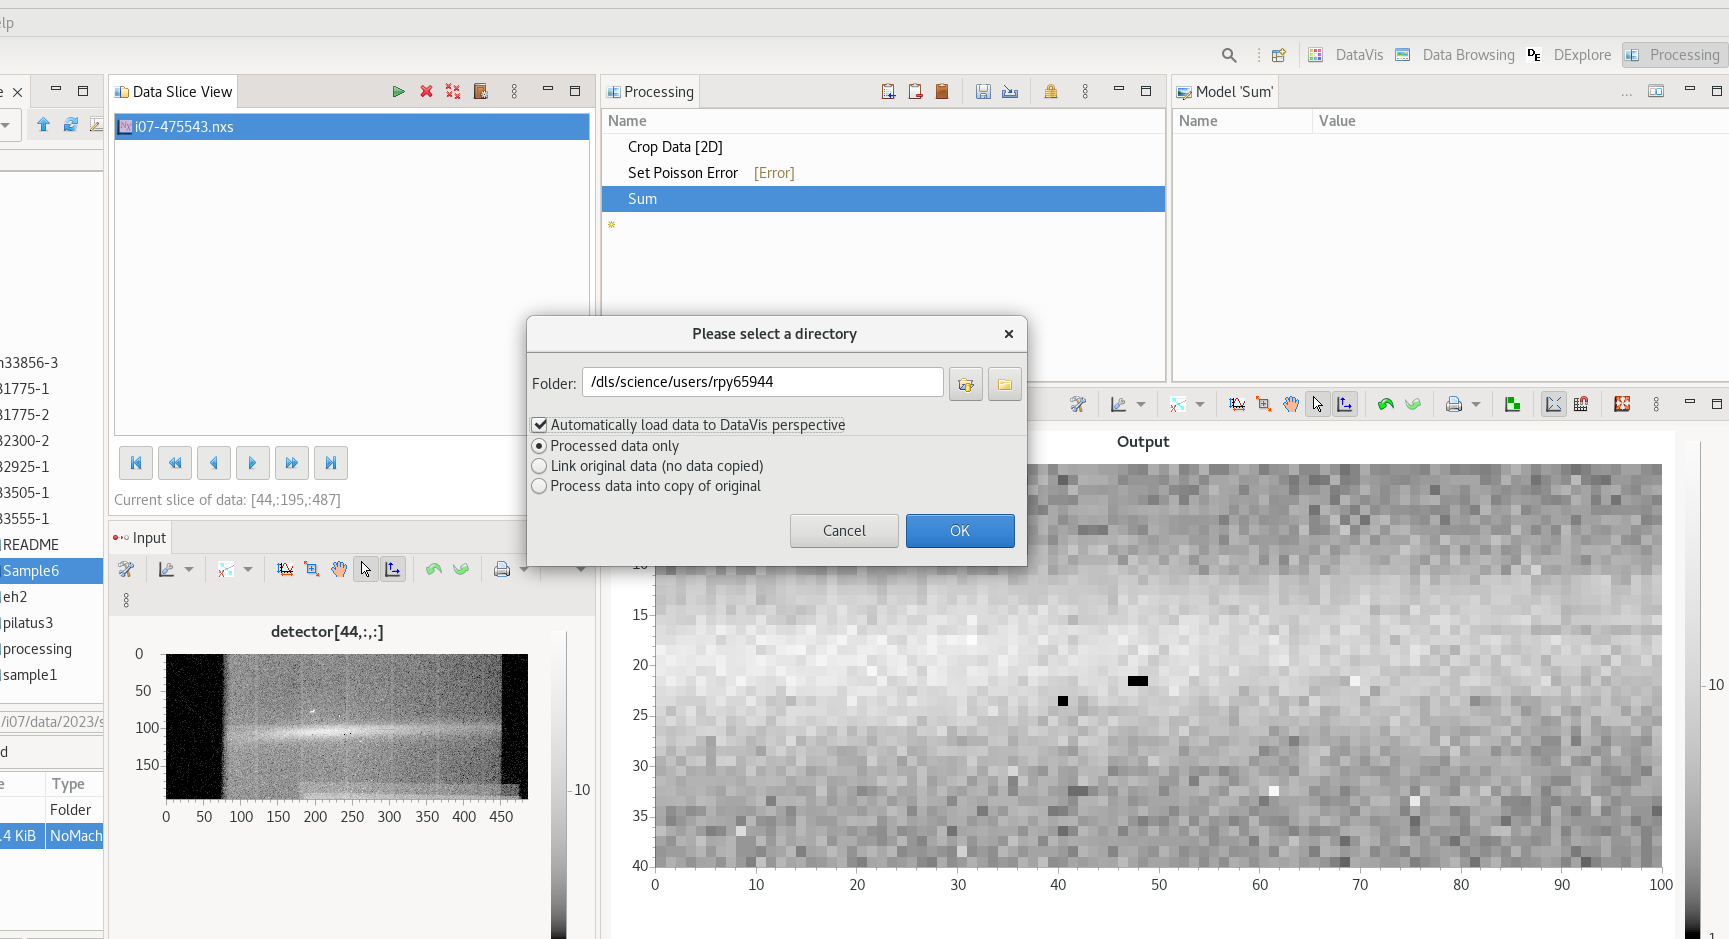Select the zoom box tool in the Output toolbar

[x=1264, y=404]
